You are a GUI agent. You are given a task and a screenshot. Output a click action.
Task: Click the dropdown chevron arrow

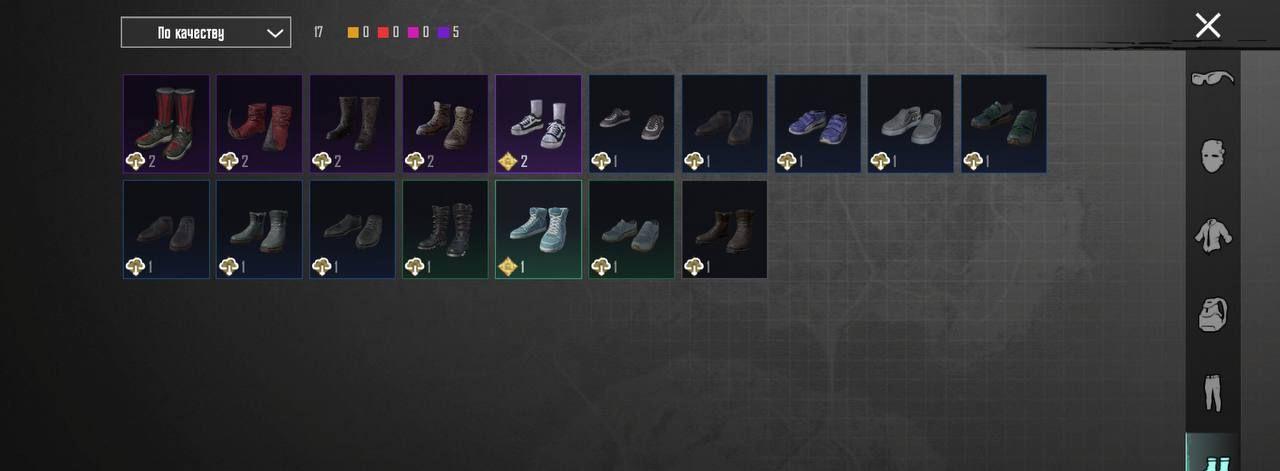pyautogui.click(x=275, y=33)
